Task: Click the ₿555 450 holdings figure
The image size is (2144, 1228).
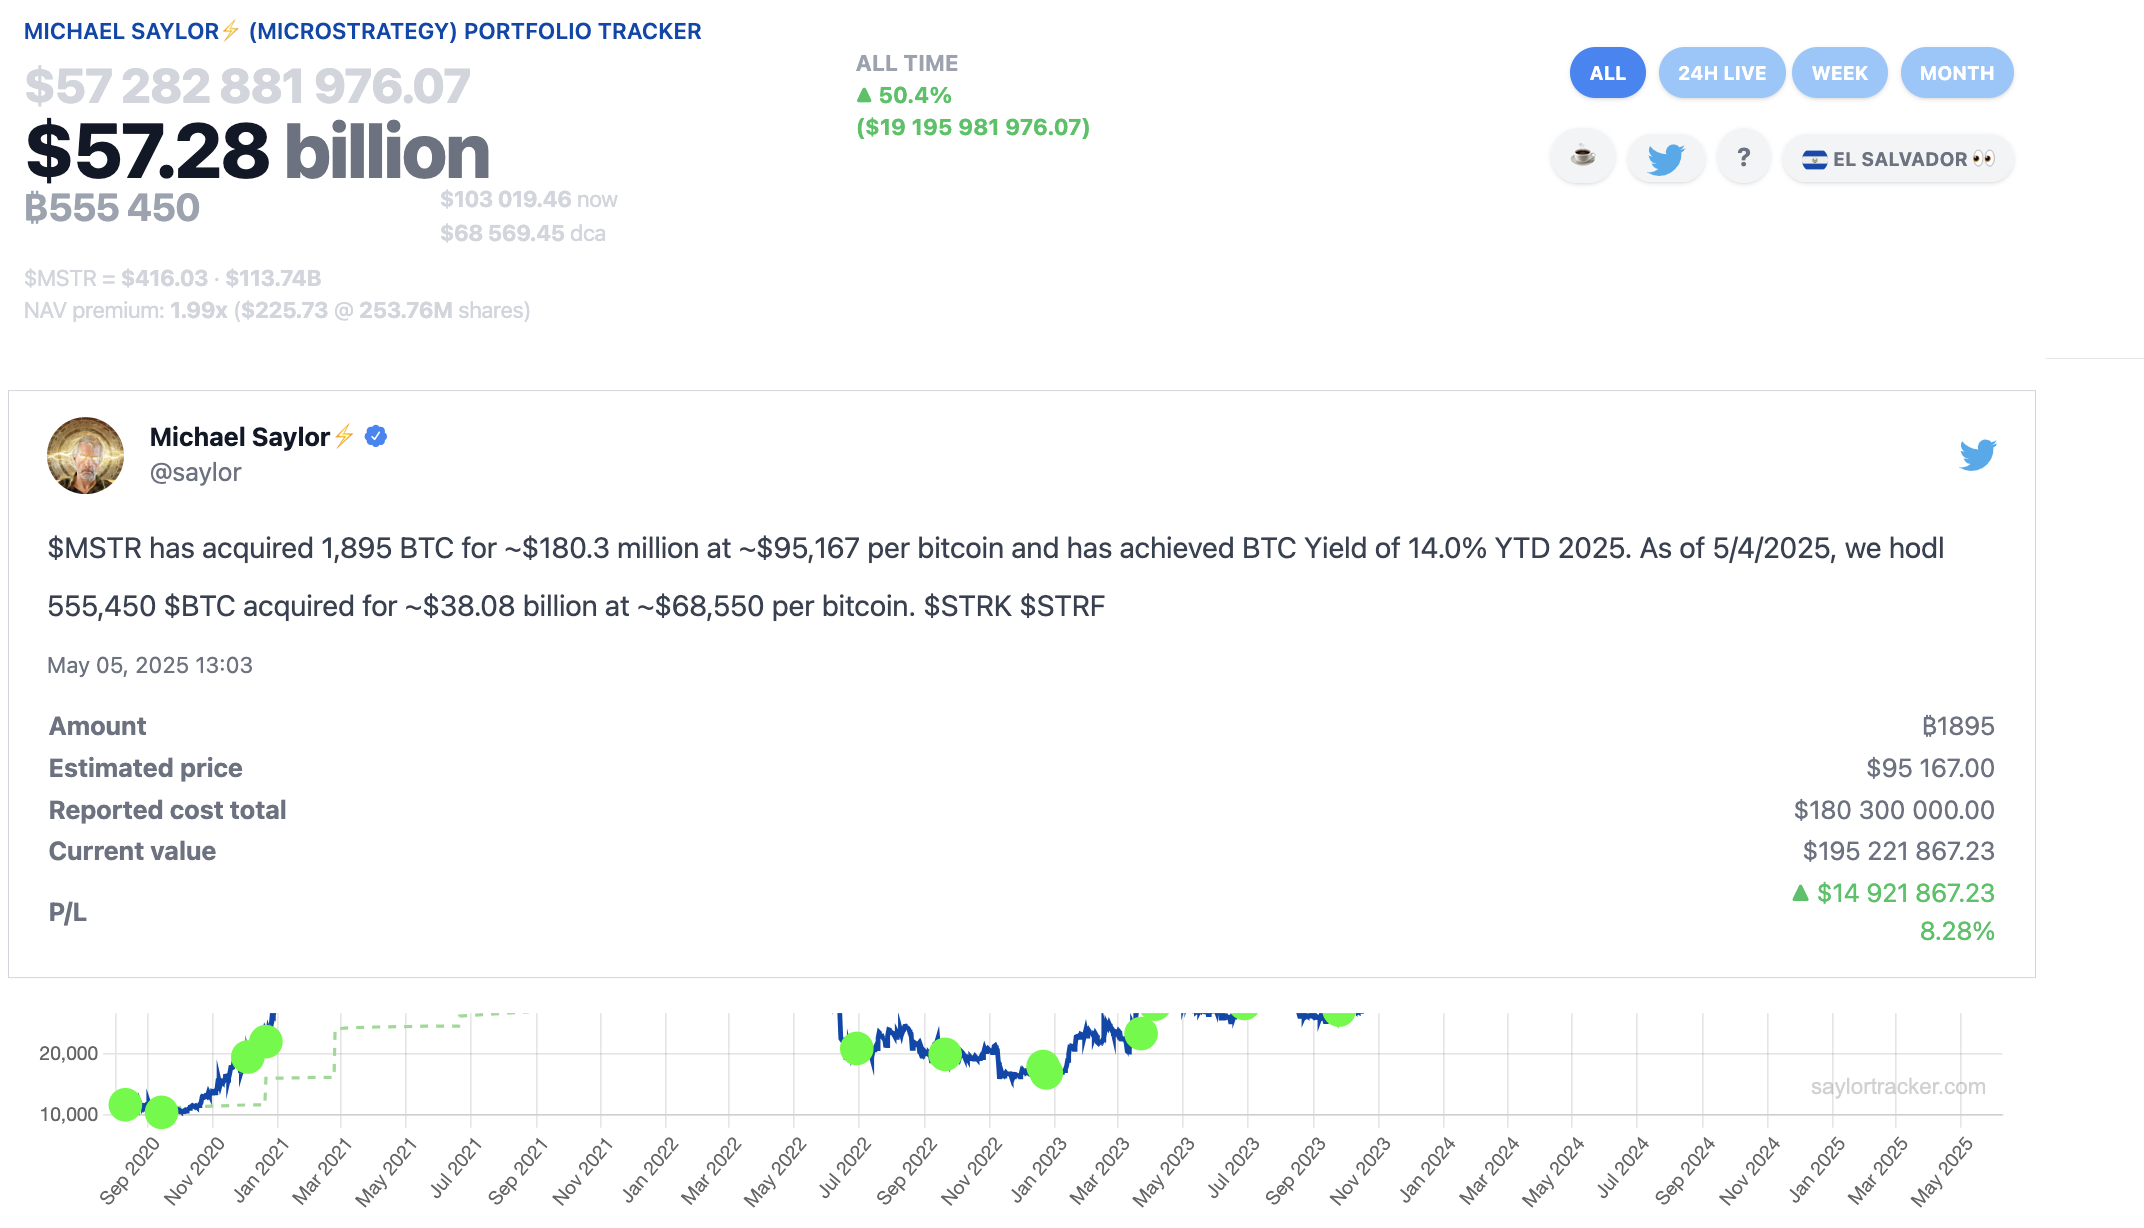Action: pos(112,208)
